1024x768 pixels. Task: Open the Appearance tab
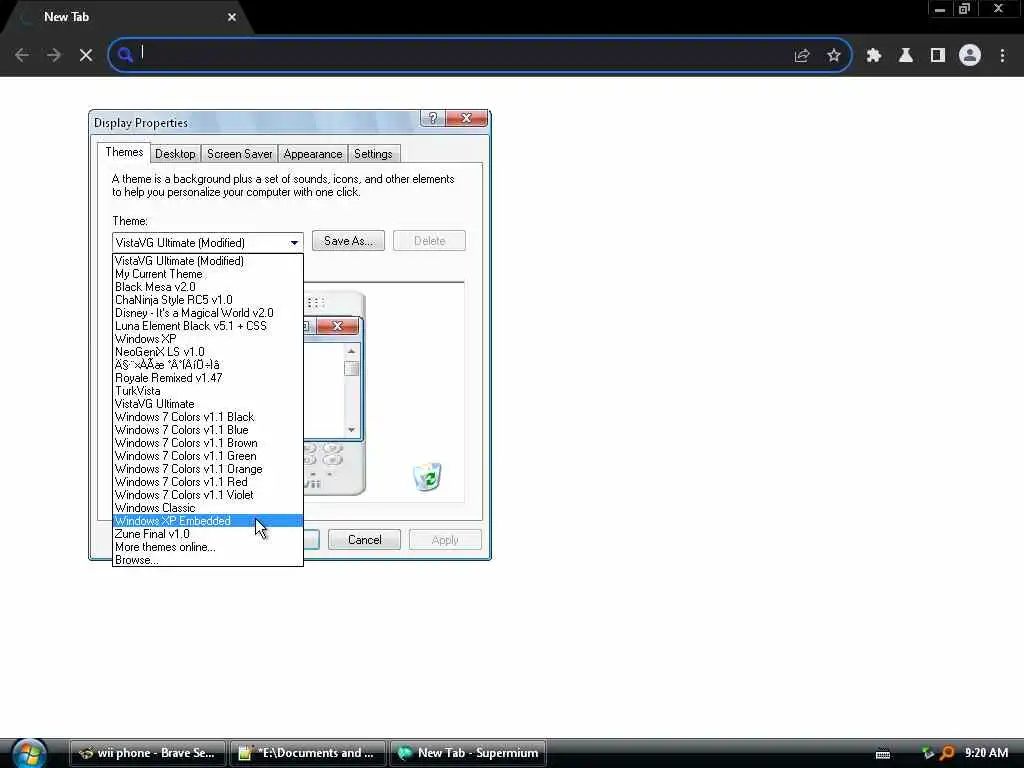pos(313,154)
